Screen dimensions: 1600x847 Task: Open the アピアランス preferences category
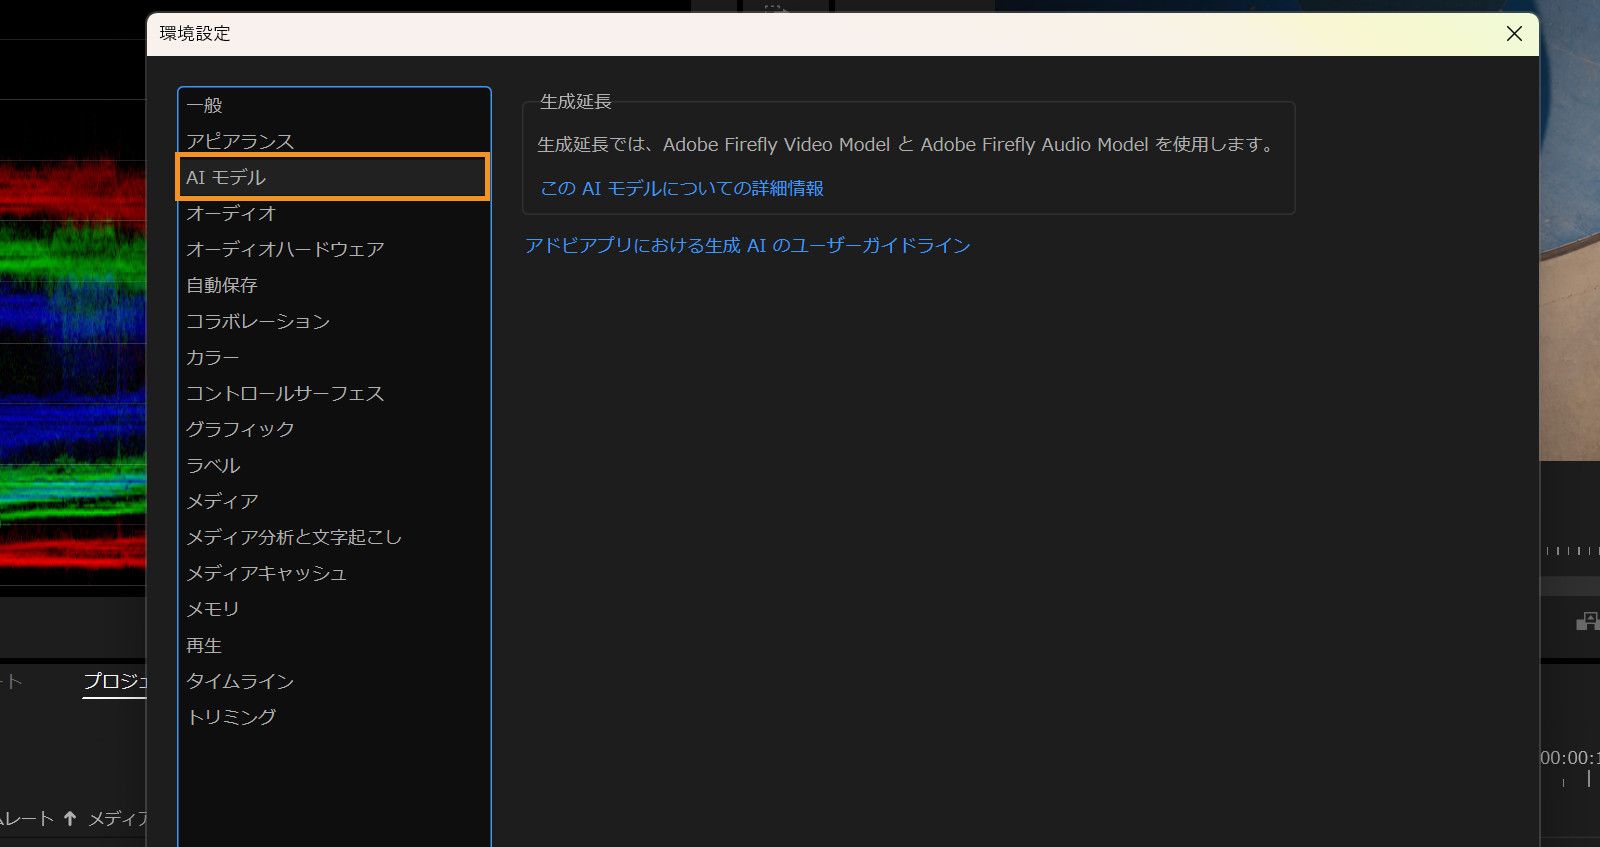coord(334,141)
